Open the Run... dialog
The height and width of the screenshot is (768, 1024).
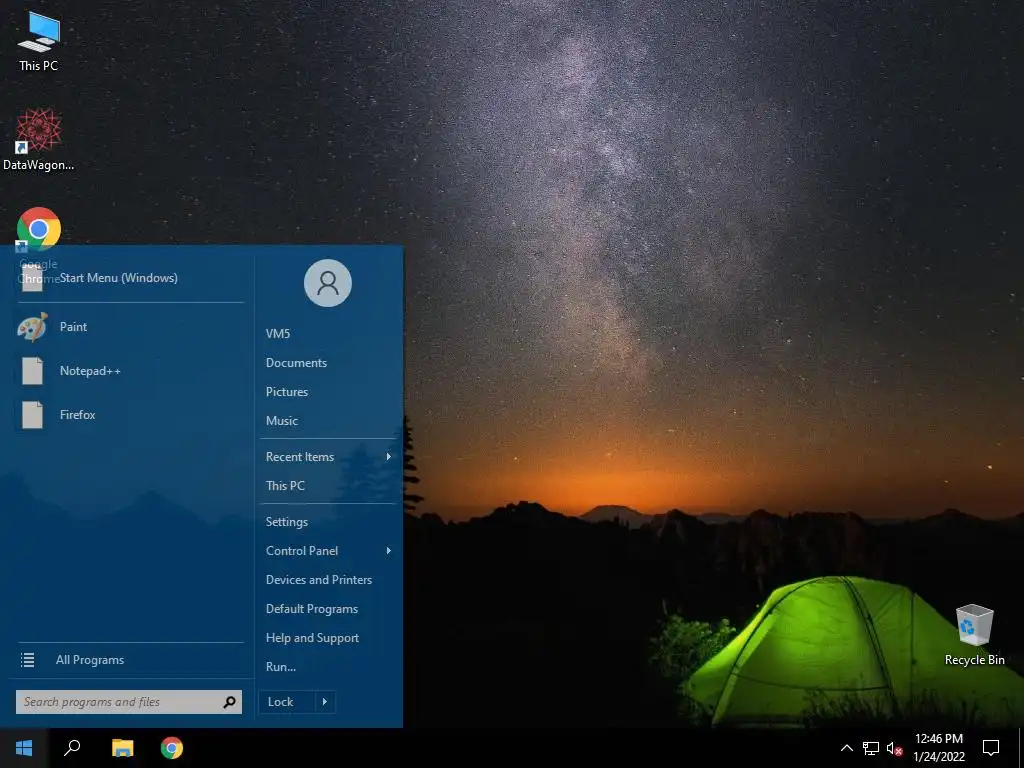click(281, 667)
